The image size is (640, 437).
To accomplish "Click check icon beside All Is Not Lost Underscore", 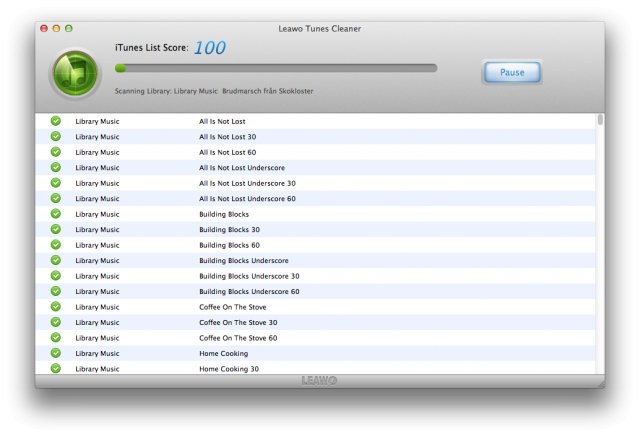I will pos(56,168).
